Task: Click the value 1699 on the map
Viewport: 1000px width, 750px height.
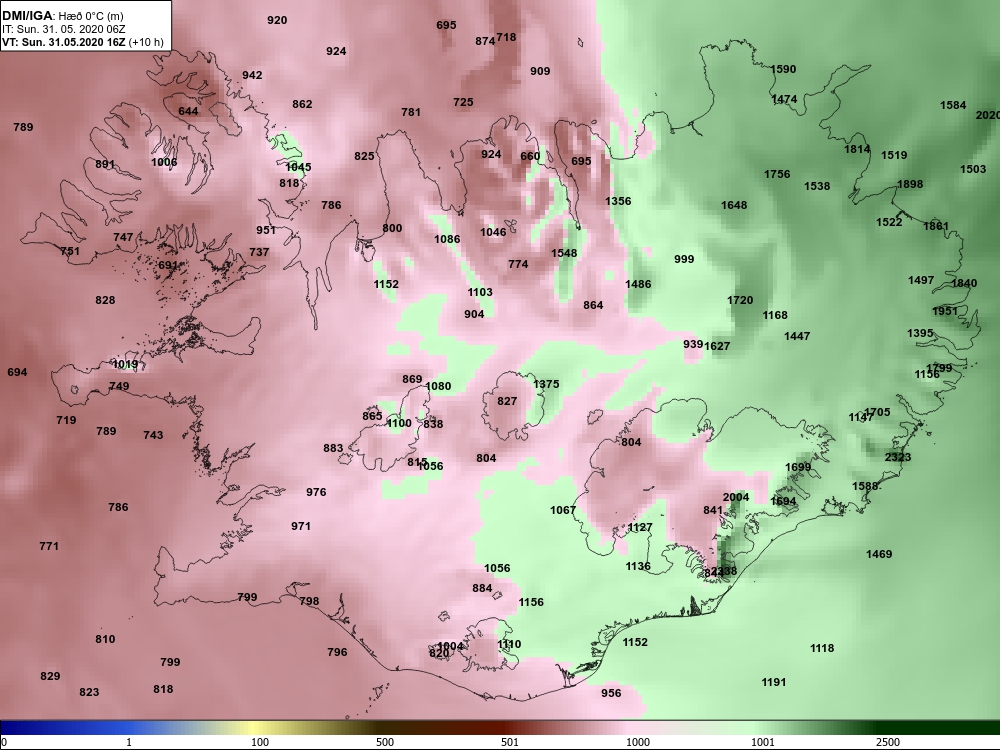Action: pos(798,467)
